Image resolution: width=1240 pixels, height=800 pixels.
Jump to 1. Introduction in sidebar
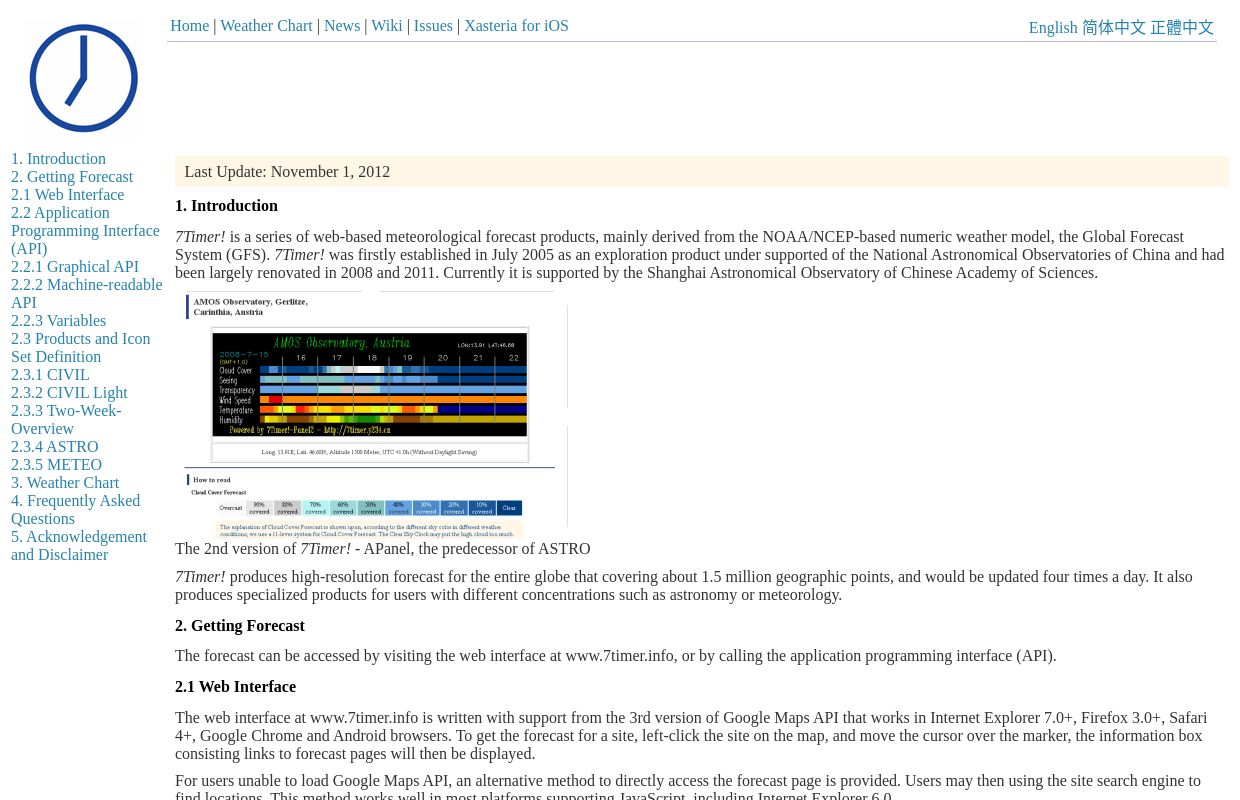tap(58, 159)
